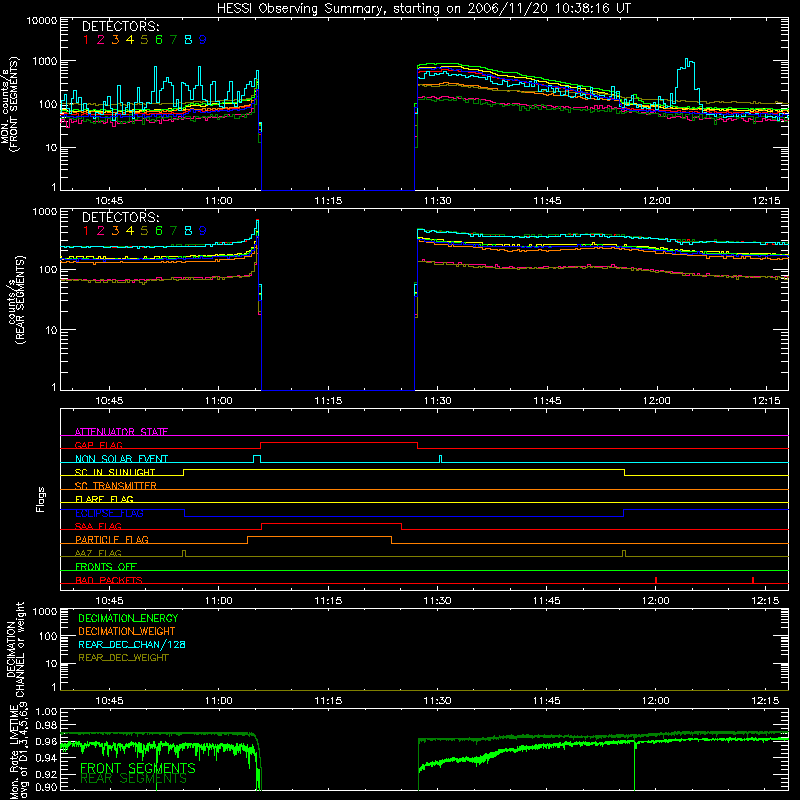Click the SAA_FLAG label
This screenshot has width=800, height=800.
coord(98,526)
